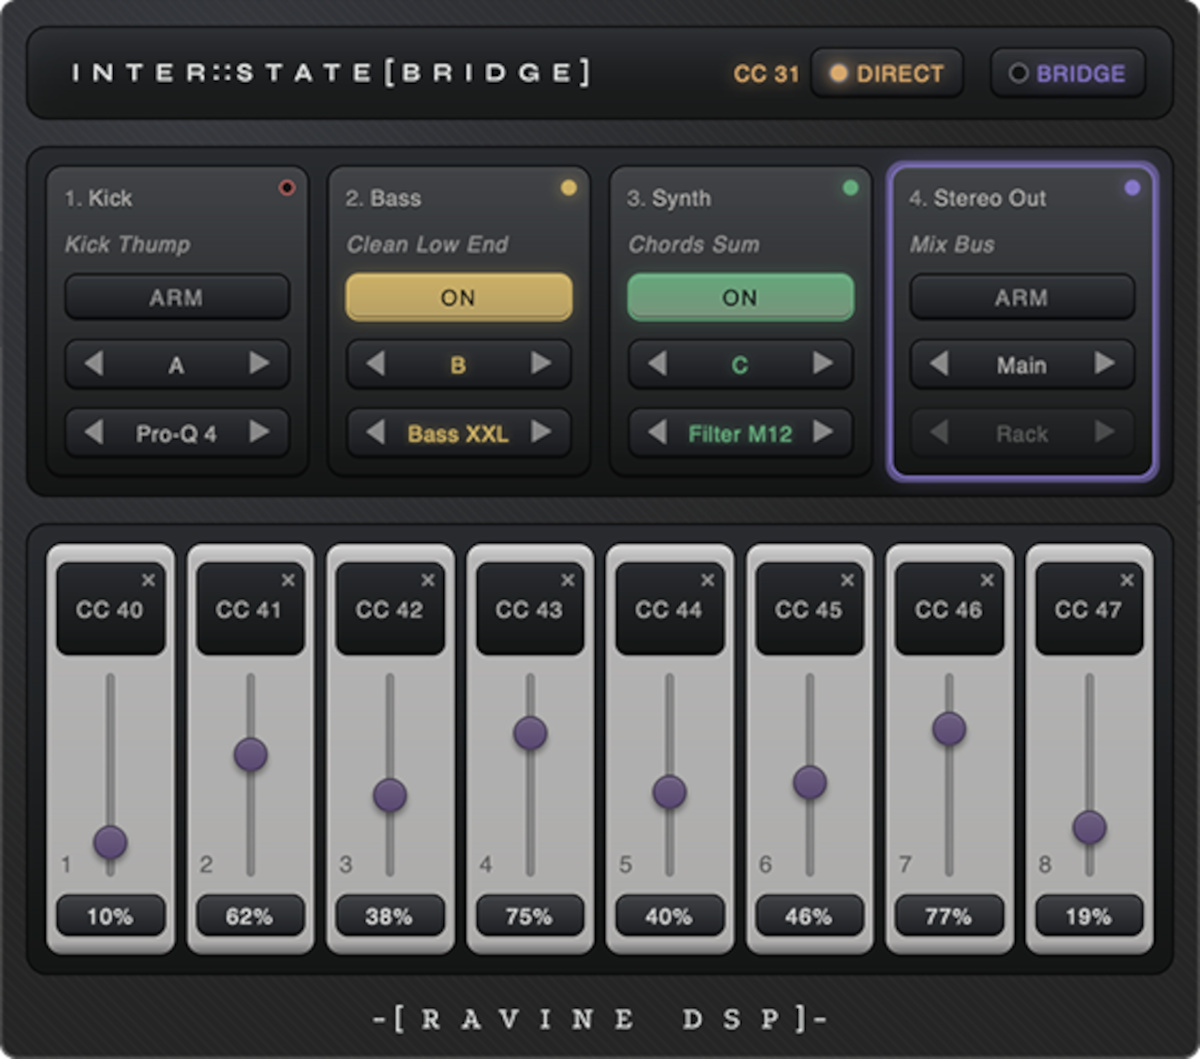The image size is (1200, 1059).
Task: Select DIRECT mode
Action: [887, 73]
